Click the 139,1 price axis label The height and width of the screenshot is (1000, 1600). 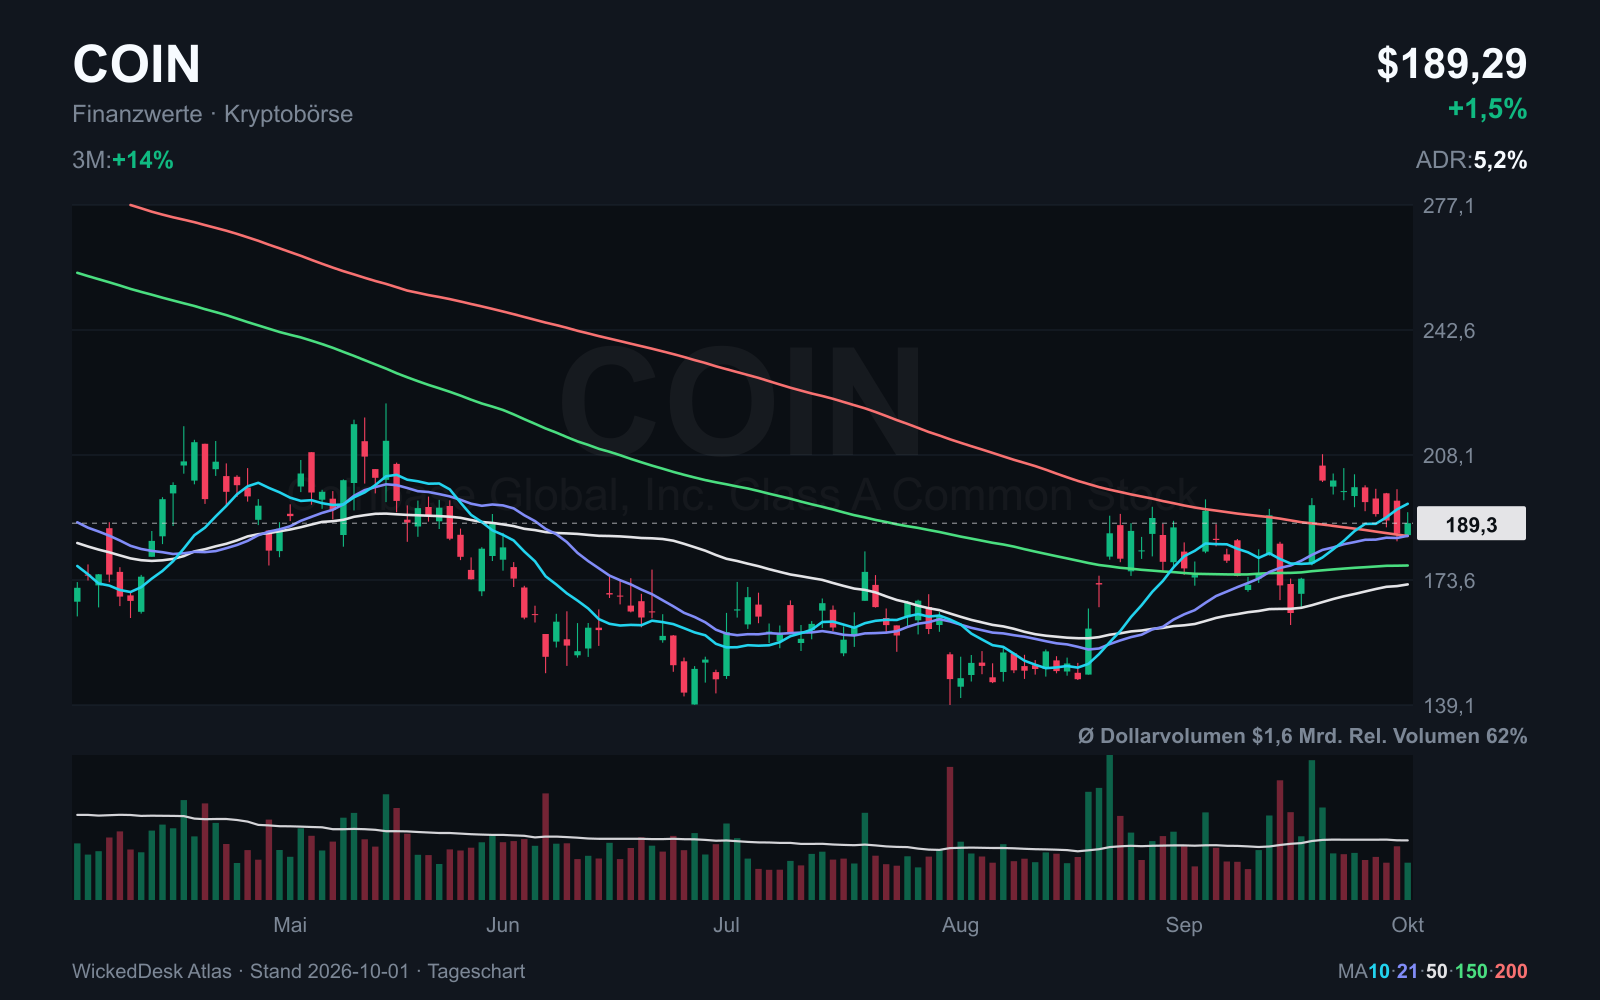[1448, 706]
